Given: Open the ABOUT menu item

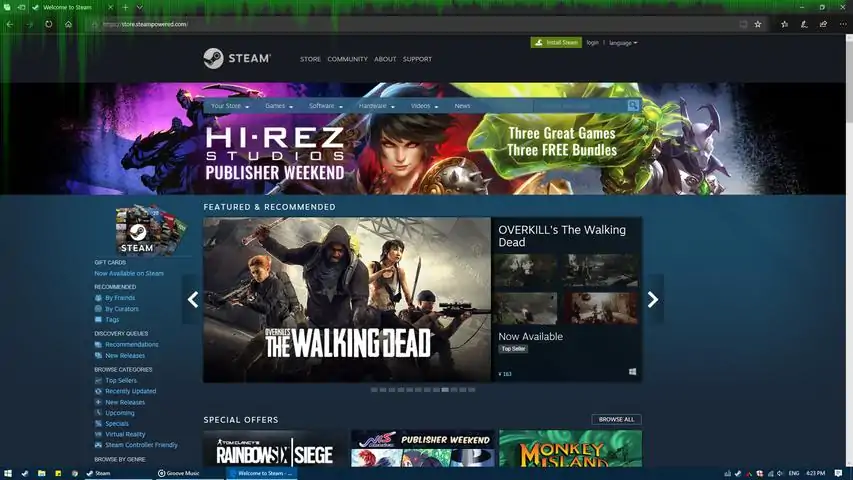Looking at the screenshot, I should 385,59.
